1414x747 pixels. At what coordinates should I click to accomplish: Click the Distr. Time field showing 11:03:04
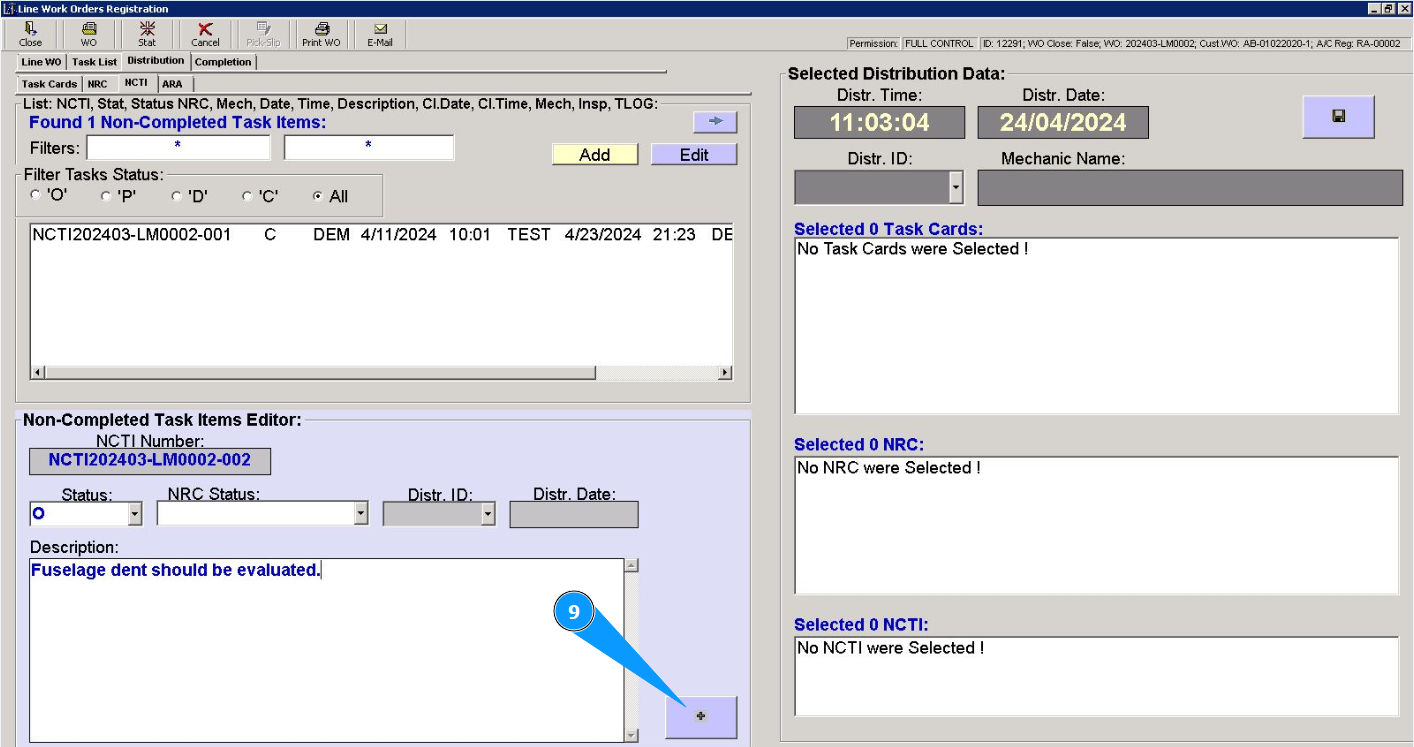(880, 122)
